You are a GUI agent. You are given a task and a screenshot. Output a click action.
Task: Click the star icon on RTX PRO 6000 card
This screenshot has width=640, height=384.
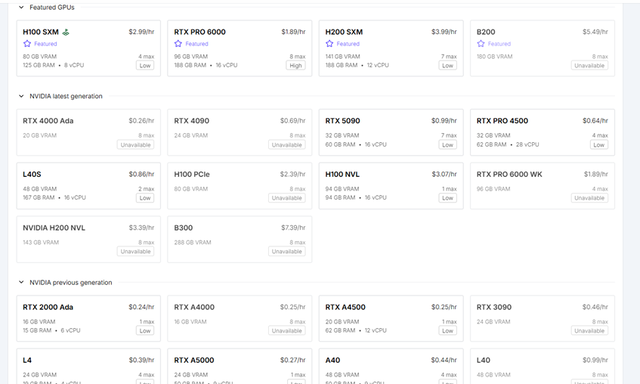click(x=178, y=44)
